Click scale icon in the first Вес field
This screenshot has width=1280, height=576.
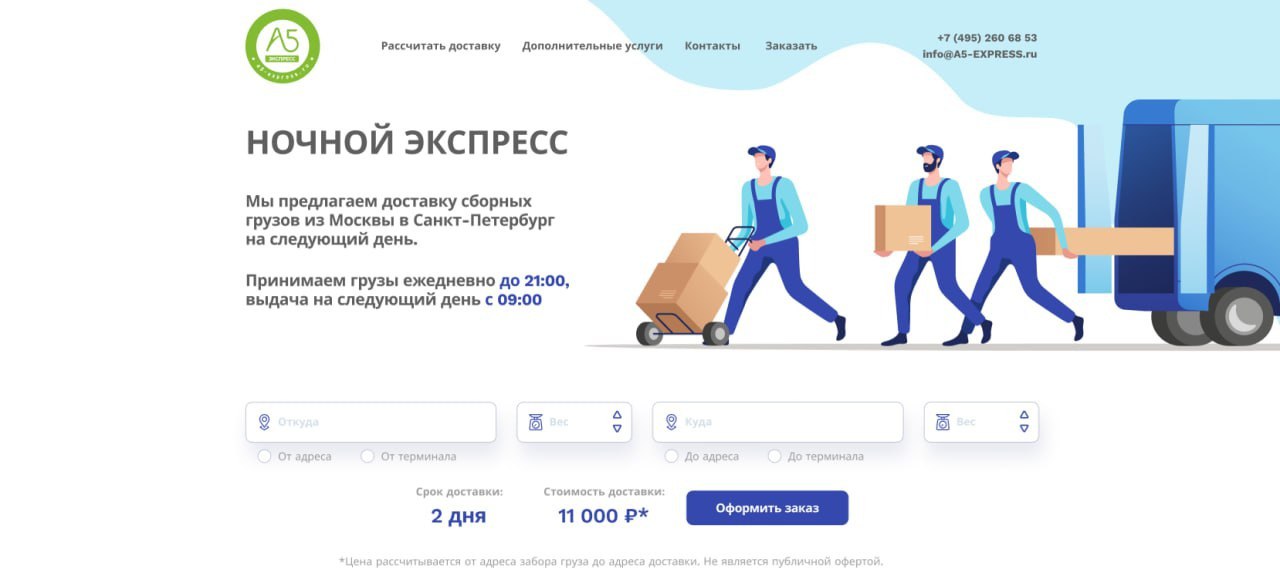[x=536, y=422]
